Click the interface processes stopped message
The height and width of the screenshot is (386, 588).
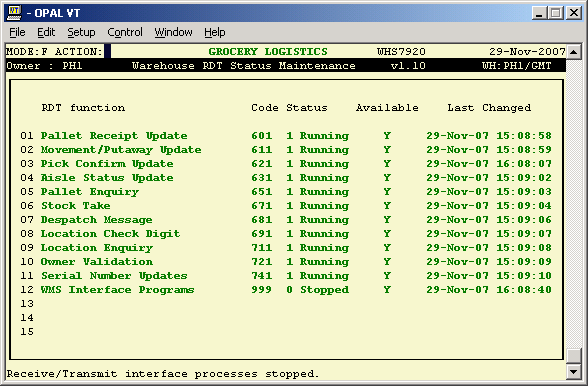point(163,374)
